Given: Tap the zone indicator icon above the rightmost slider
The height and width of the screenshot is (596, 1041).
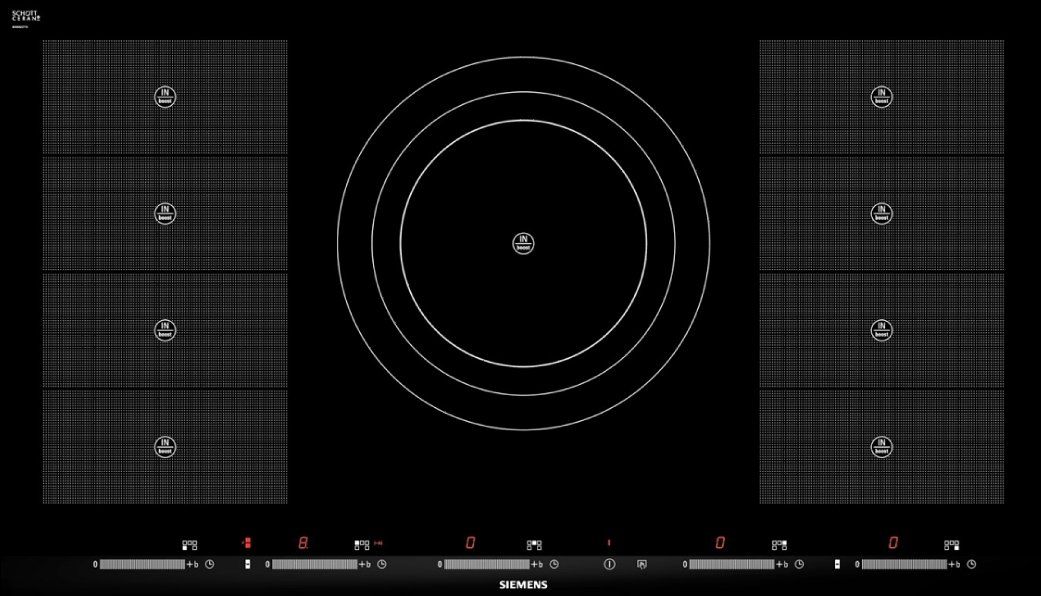Looking at the screenshot, I should (x=952, y=545).
